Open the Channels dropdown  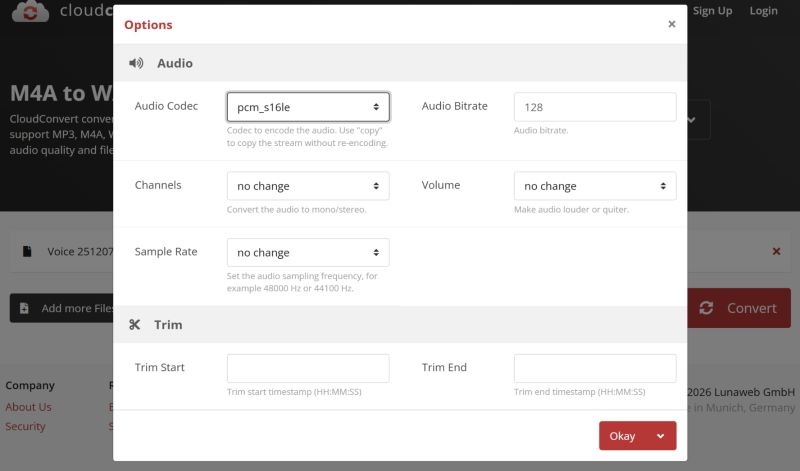tap(308, 186)
